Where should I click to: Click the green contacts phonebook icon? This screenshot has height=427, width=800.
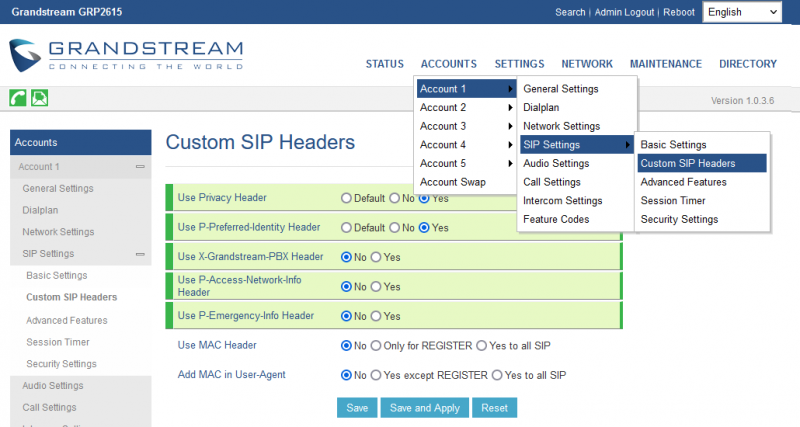(x=39, y=97)
